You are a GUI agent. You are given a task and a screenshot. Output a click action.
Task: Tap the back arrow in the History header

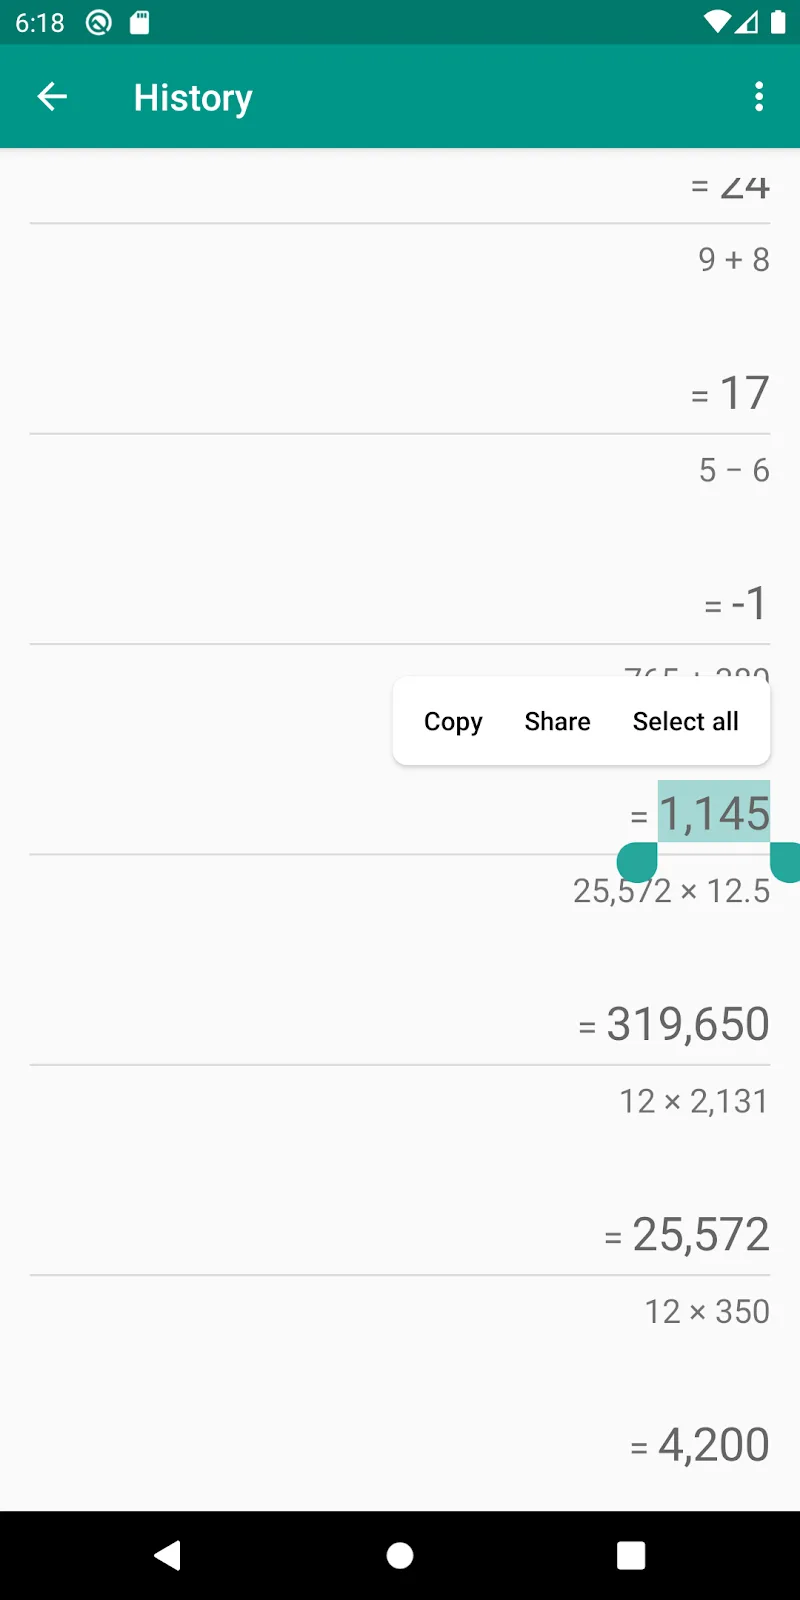tap(52, 97)
